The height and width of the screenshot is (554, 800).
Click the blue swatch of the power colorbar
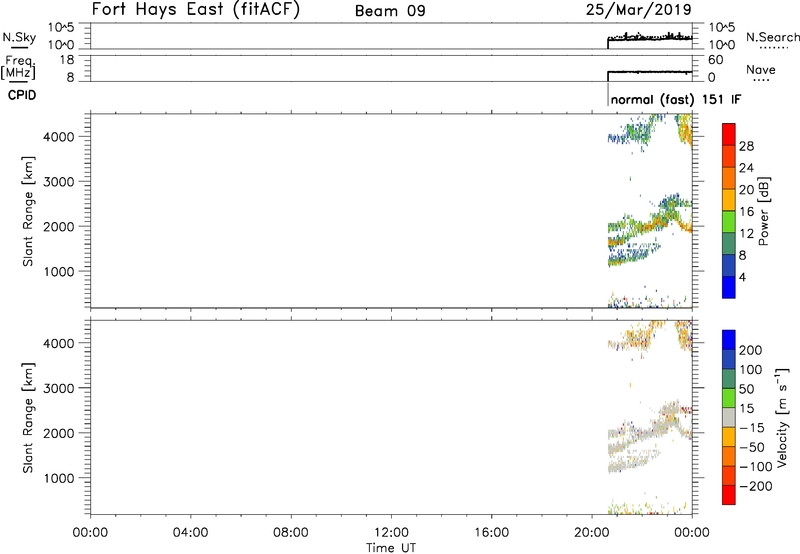729,287
